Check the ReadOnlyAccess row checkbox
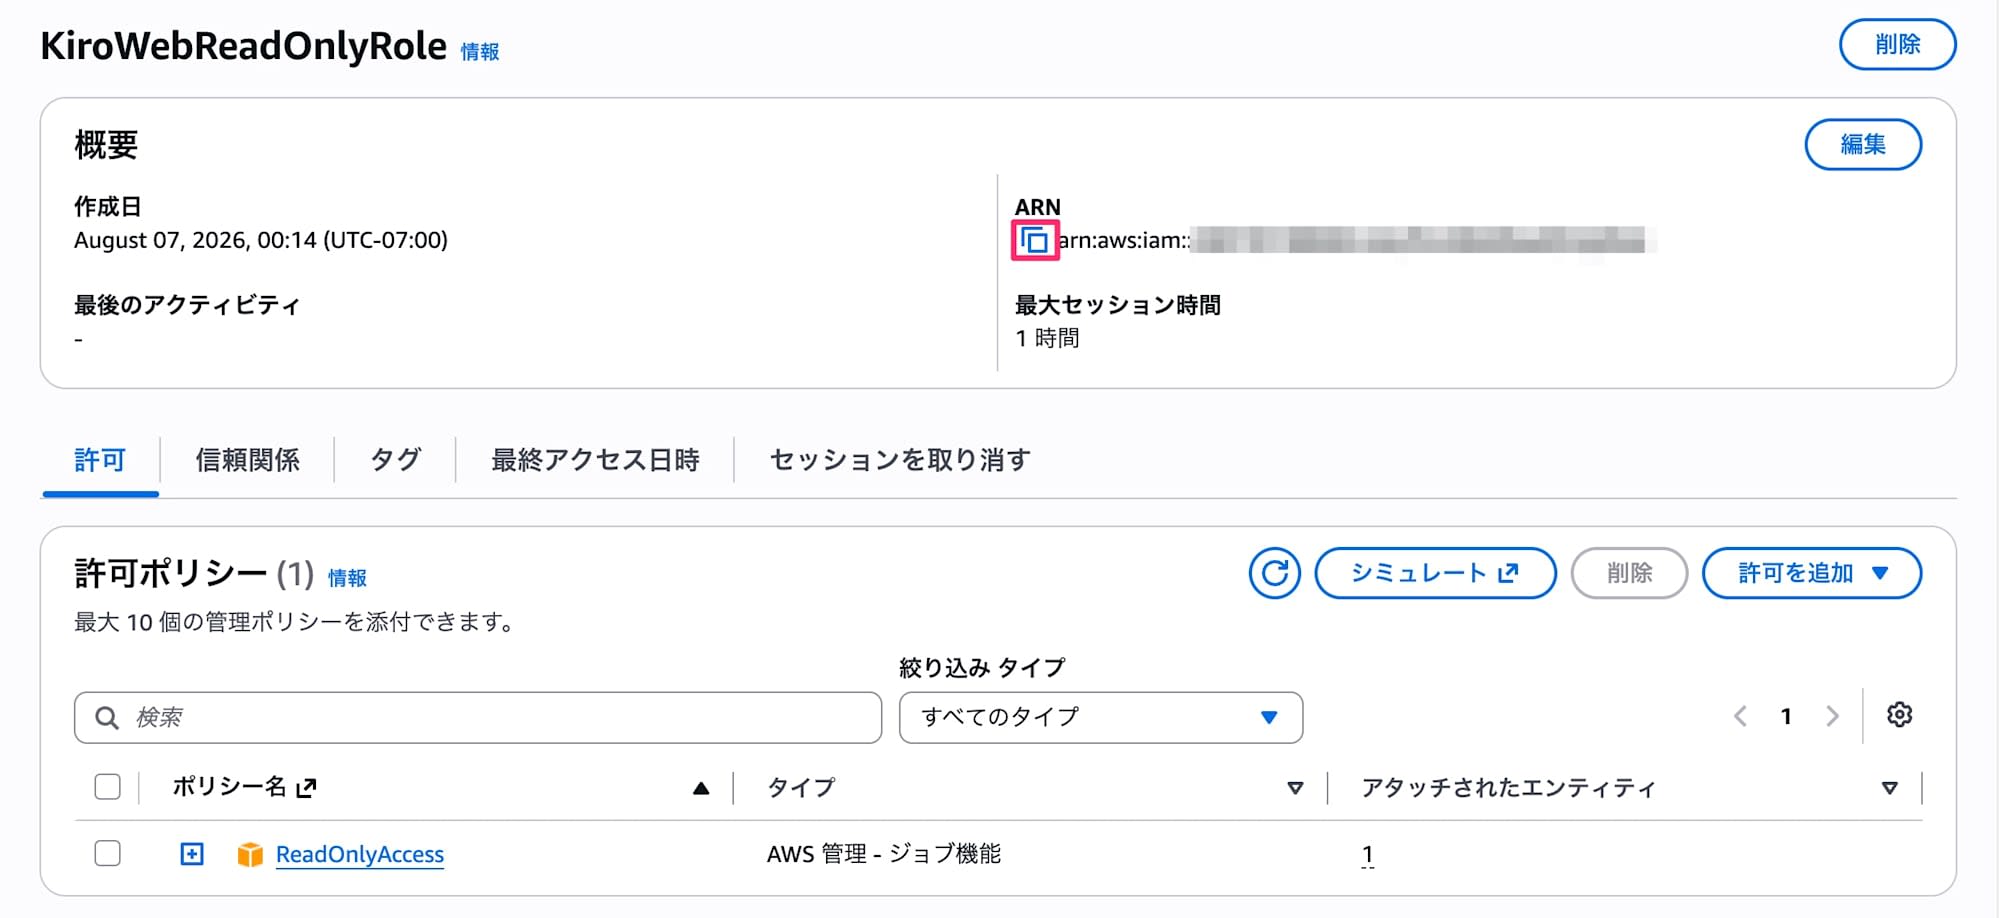Image resolution: width=2000 pixels, height=918 pixels. (107, 853)
